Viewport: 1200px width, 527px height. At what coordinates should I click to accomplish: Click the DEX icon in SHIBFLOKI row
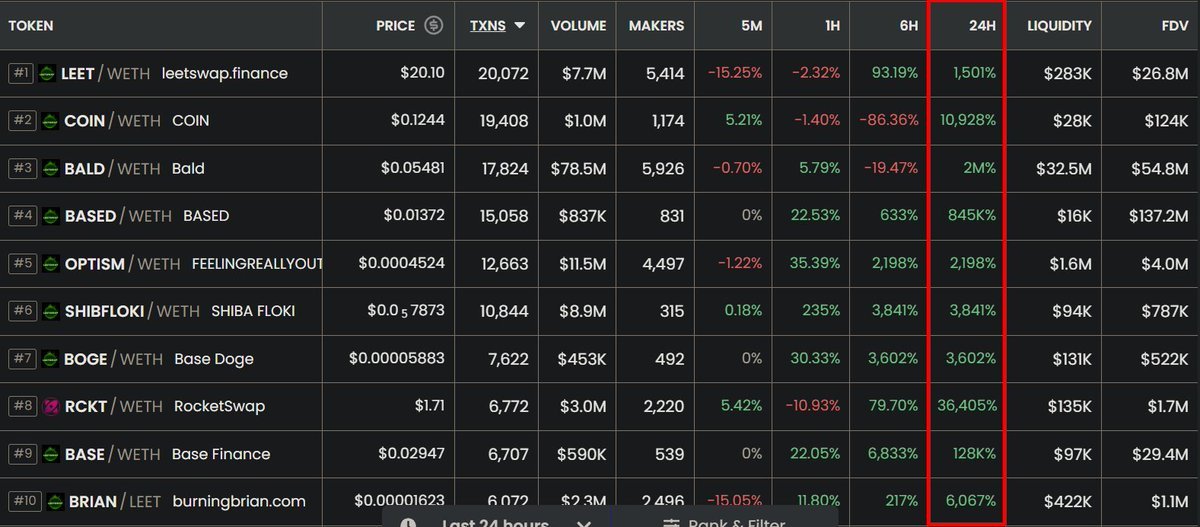pos(50,311)
